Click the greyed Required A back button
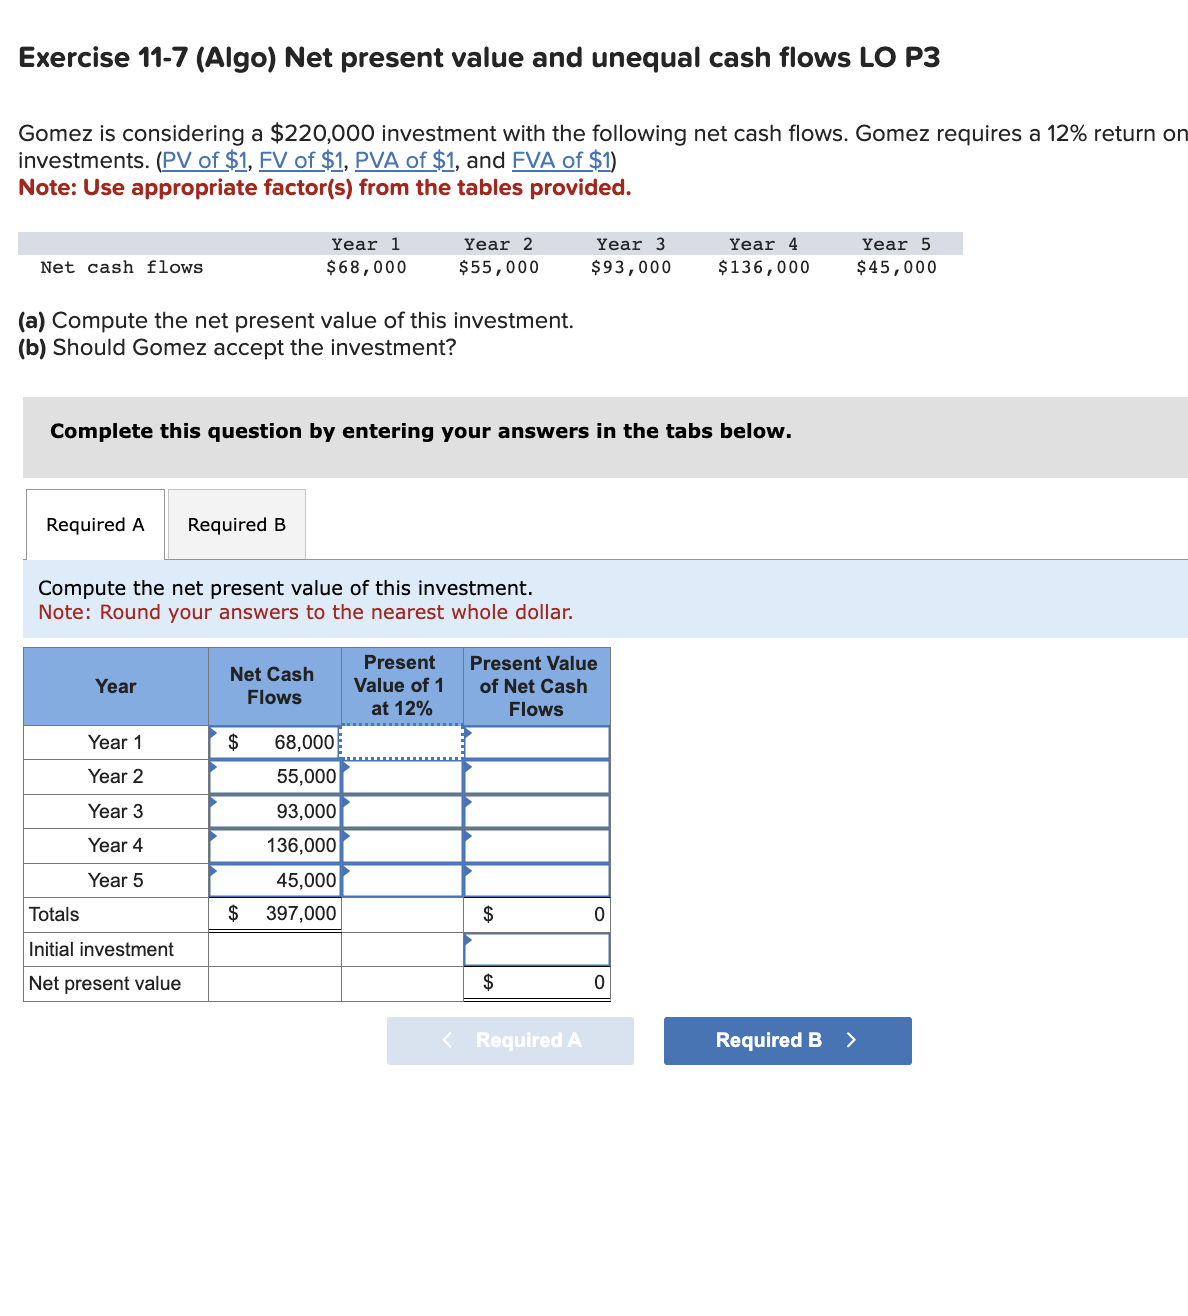The width and height of the screenshot is (1188, 1316). tap(510, 1040)
